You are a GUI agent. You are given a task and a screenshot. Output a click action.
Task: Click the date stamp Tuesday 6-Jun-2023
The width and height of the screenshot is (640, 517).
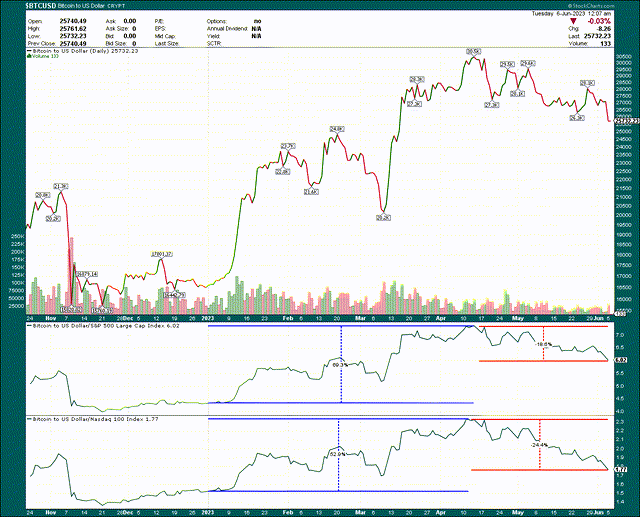tap(559, 13)
